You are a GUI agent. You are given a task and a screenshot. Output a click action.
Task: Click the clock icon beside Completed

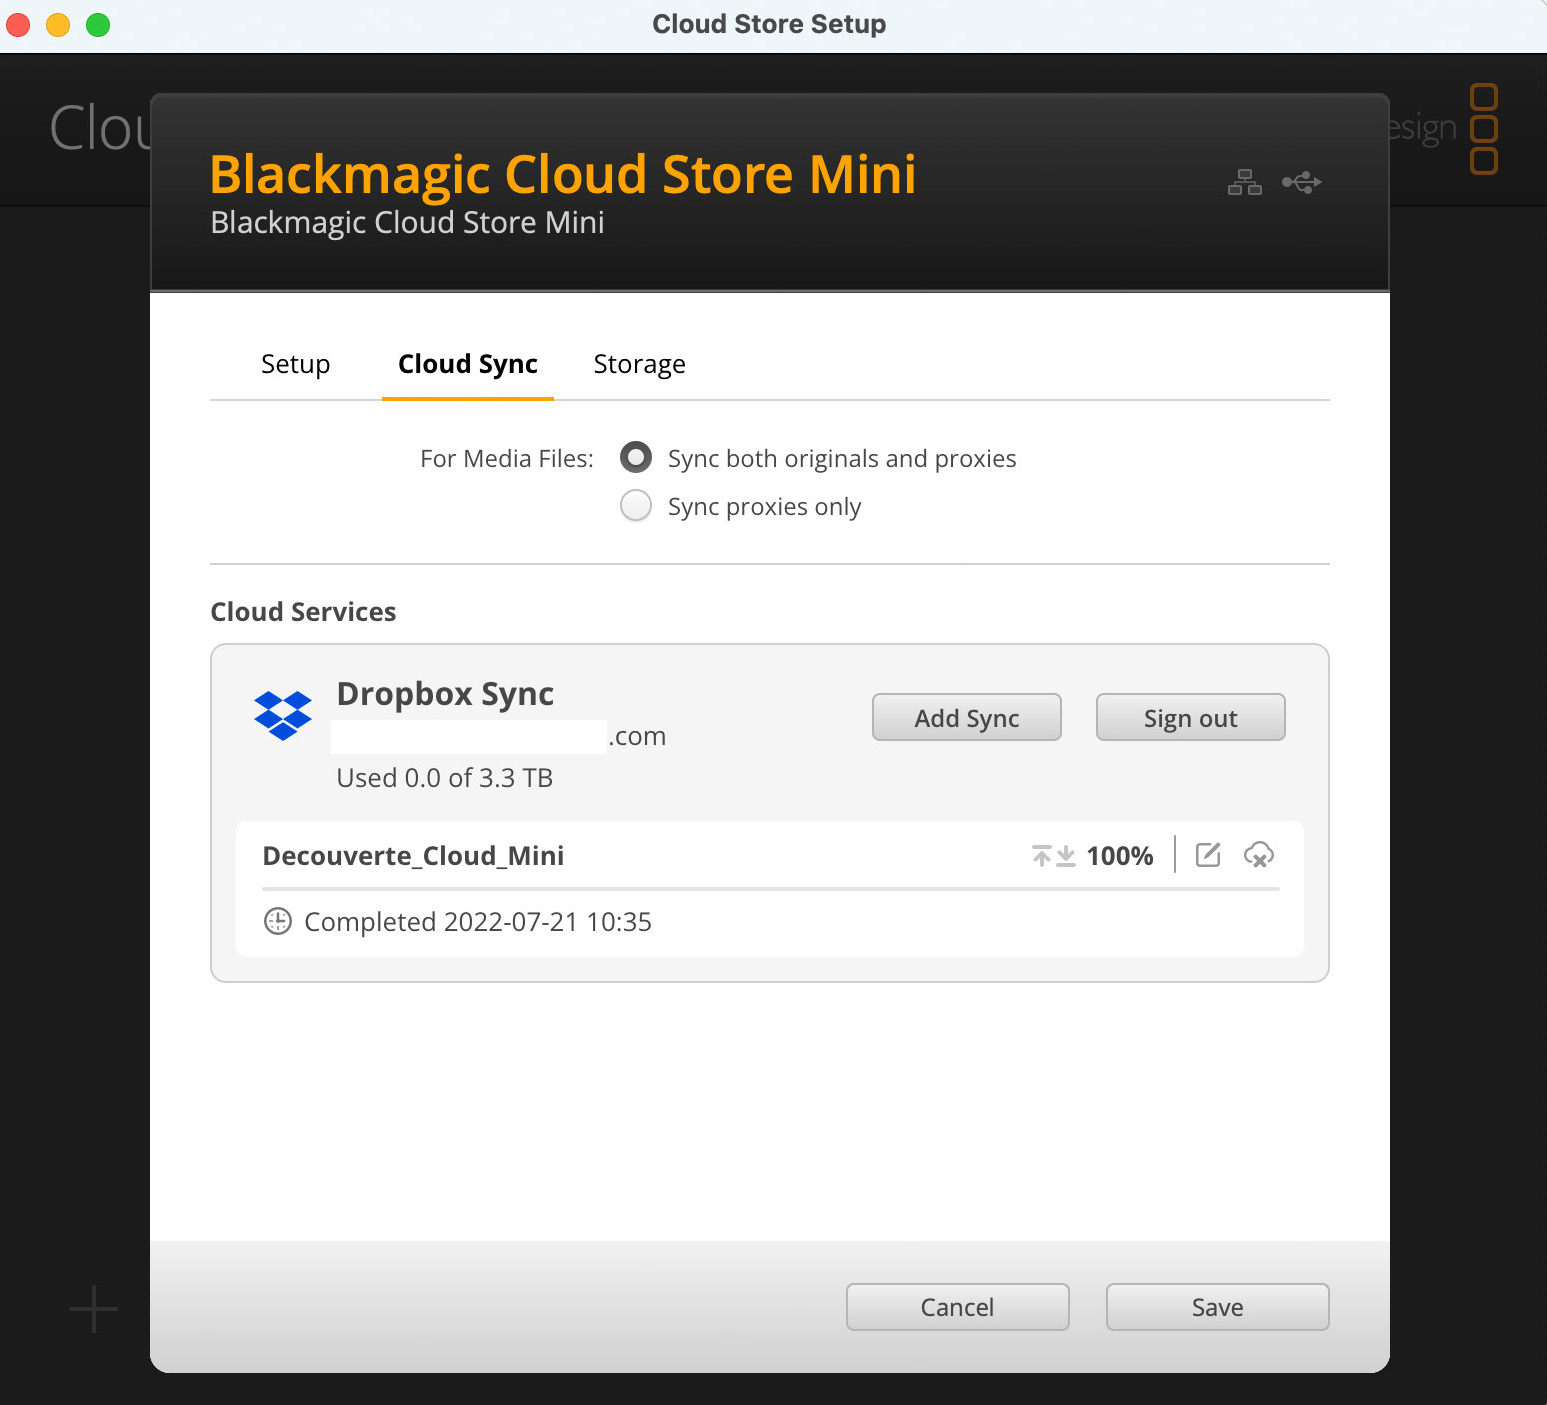click(277, 921)
